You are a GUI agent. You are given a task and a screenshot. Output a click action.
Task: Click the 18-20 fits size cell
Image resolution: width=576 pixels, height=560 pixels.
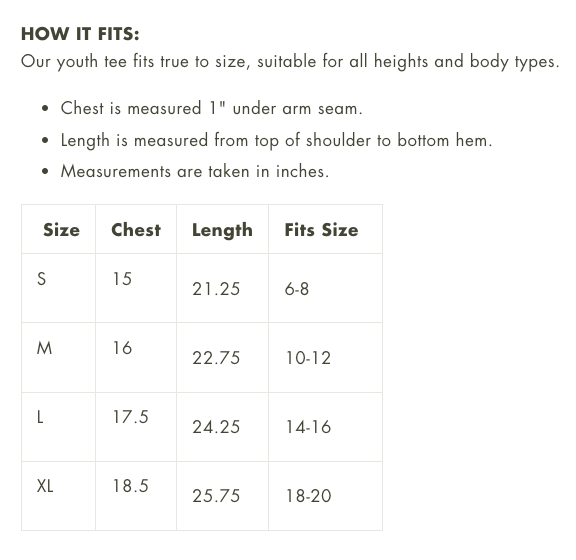point(309,496)
